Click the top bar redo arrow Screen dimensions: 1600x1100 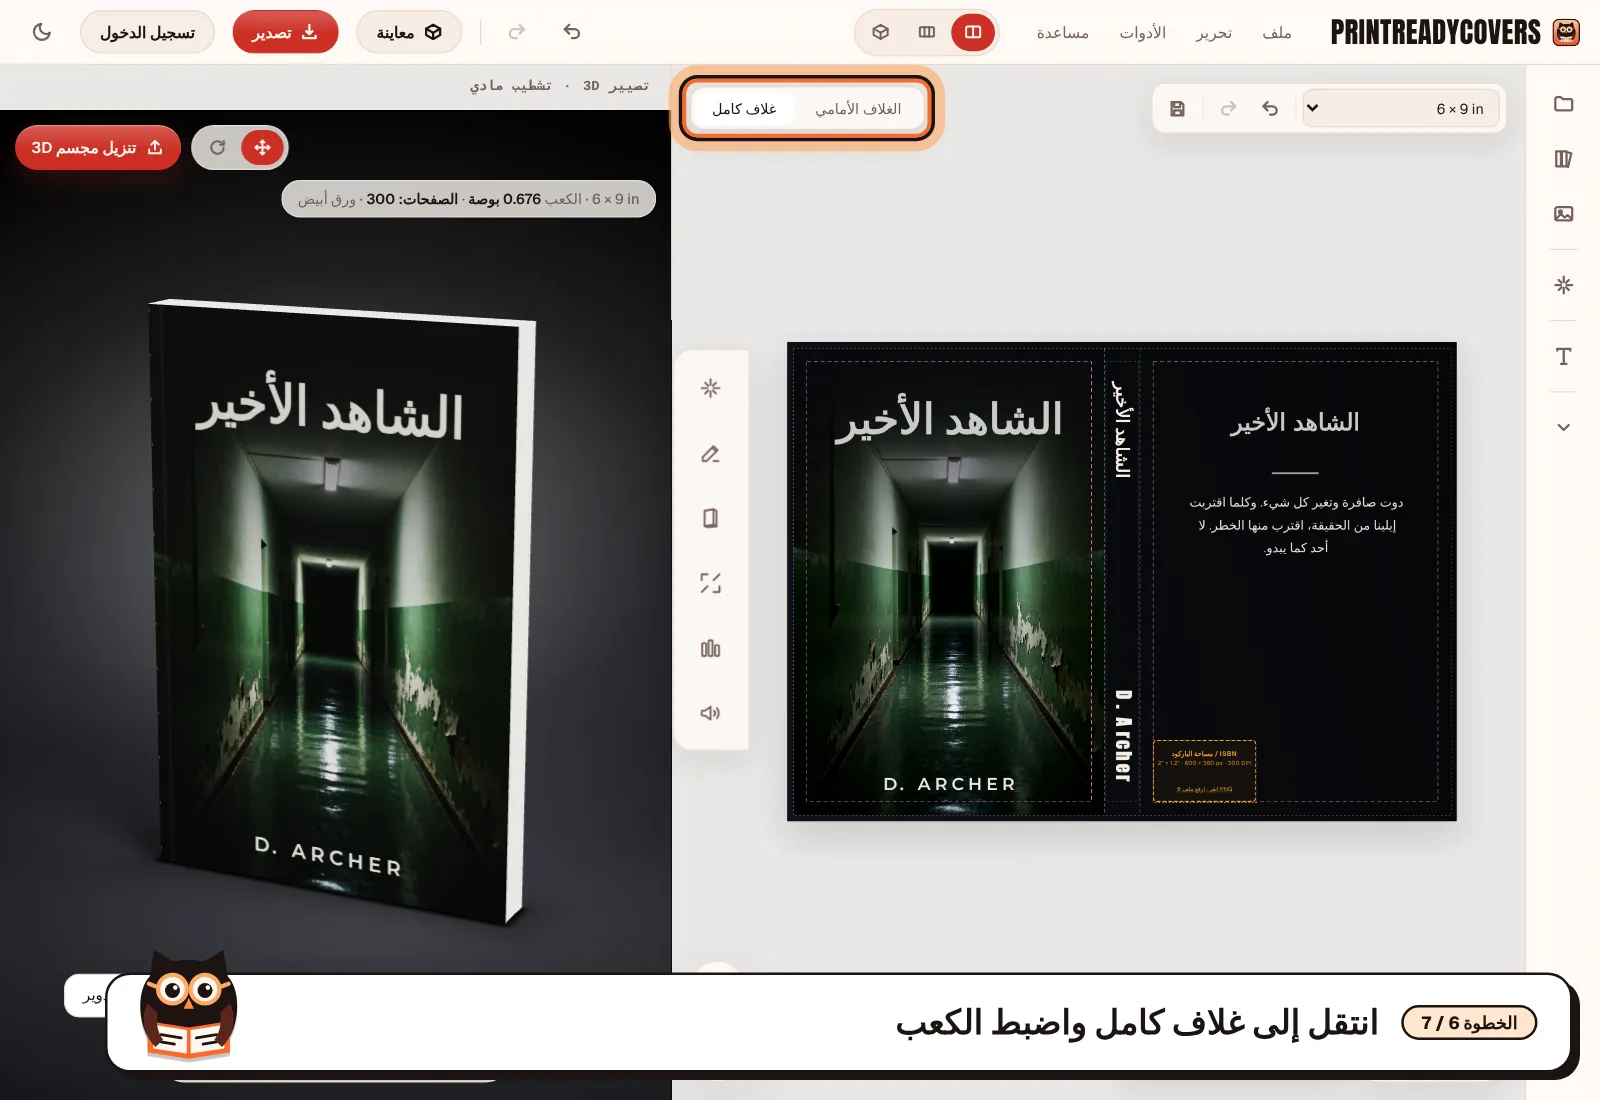517,32
